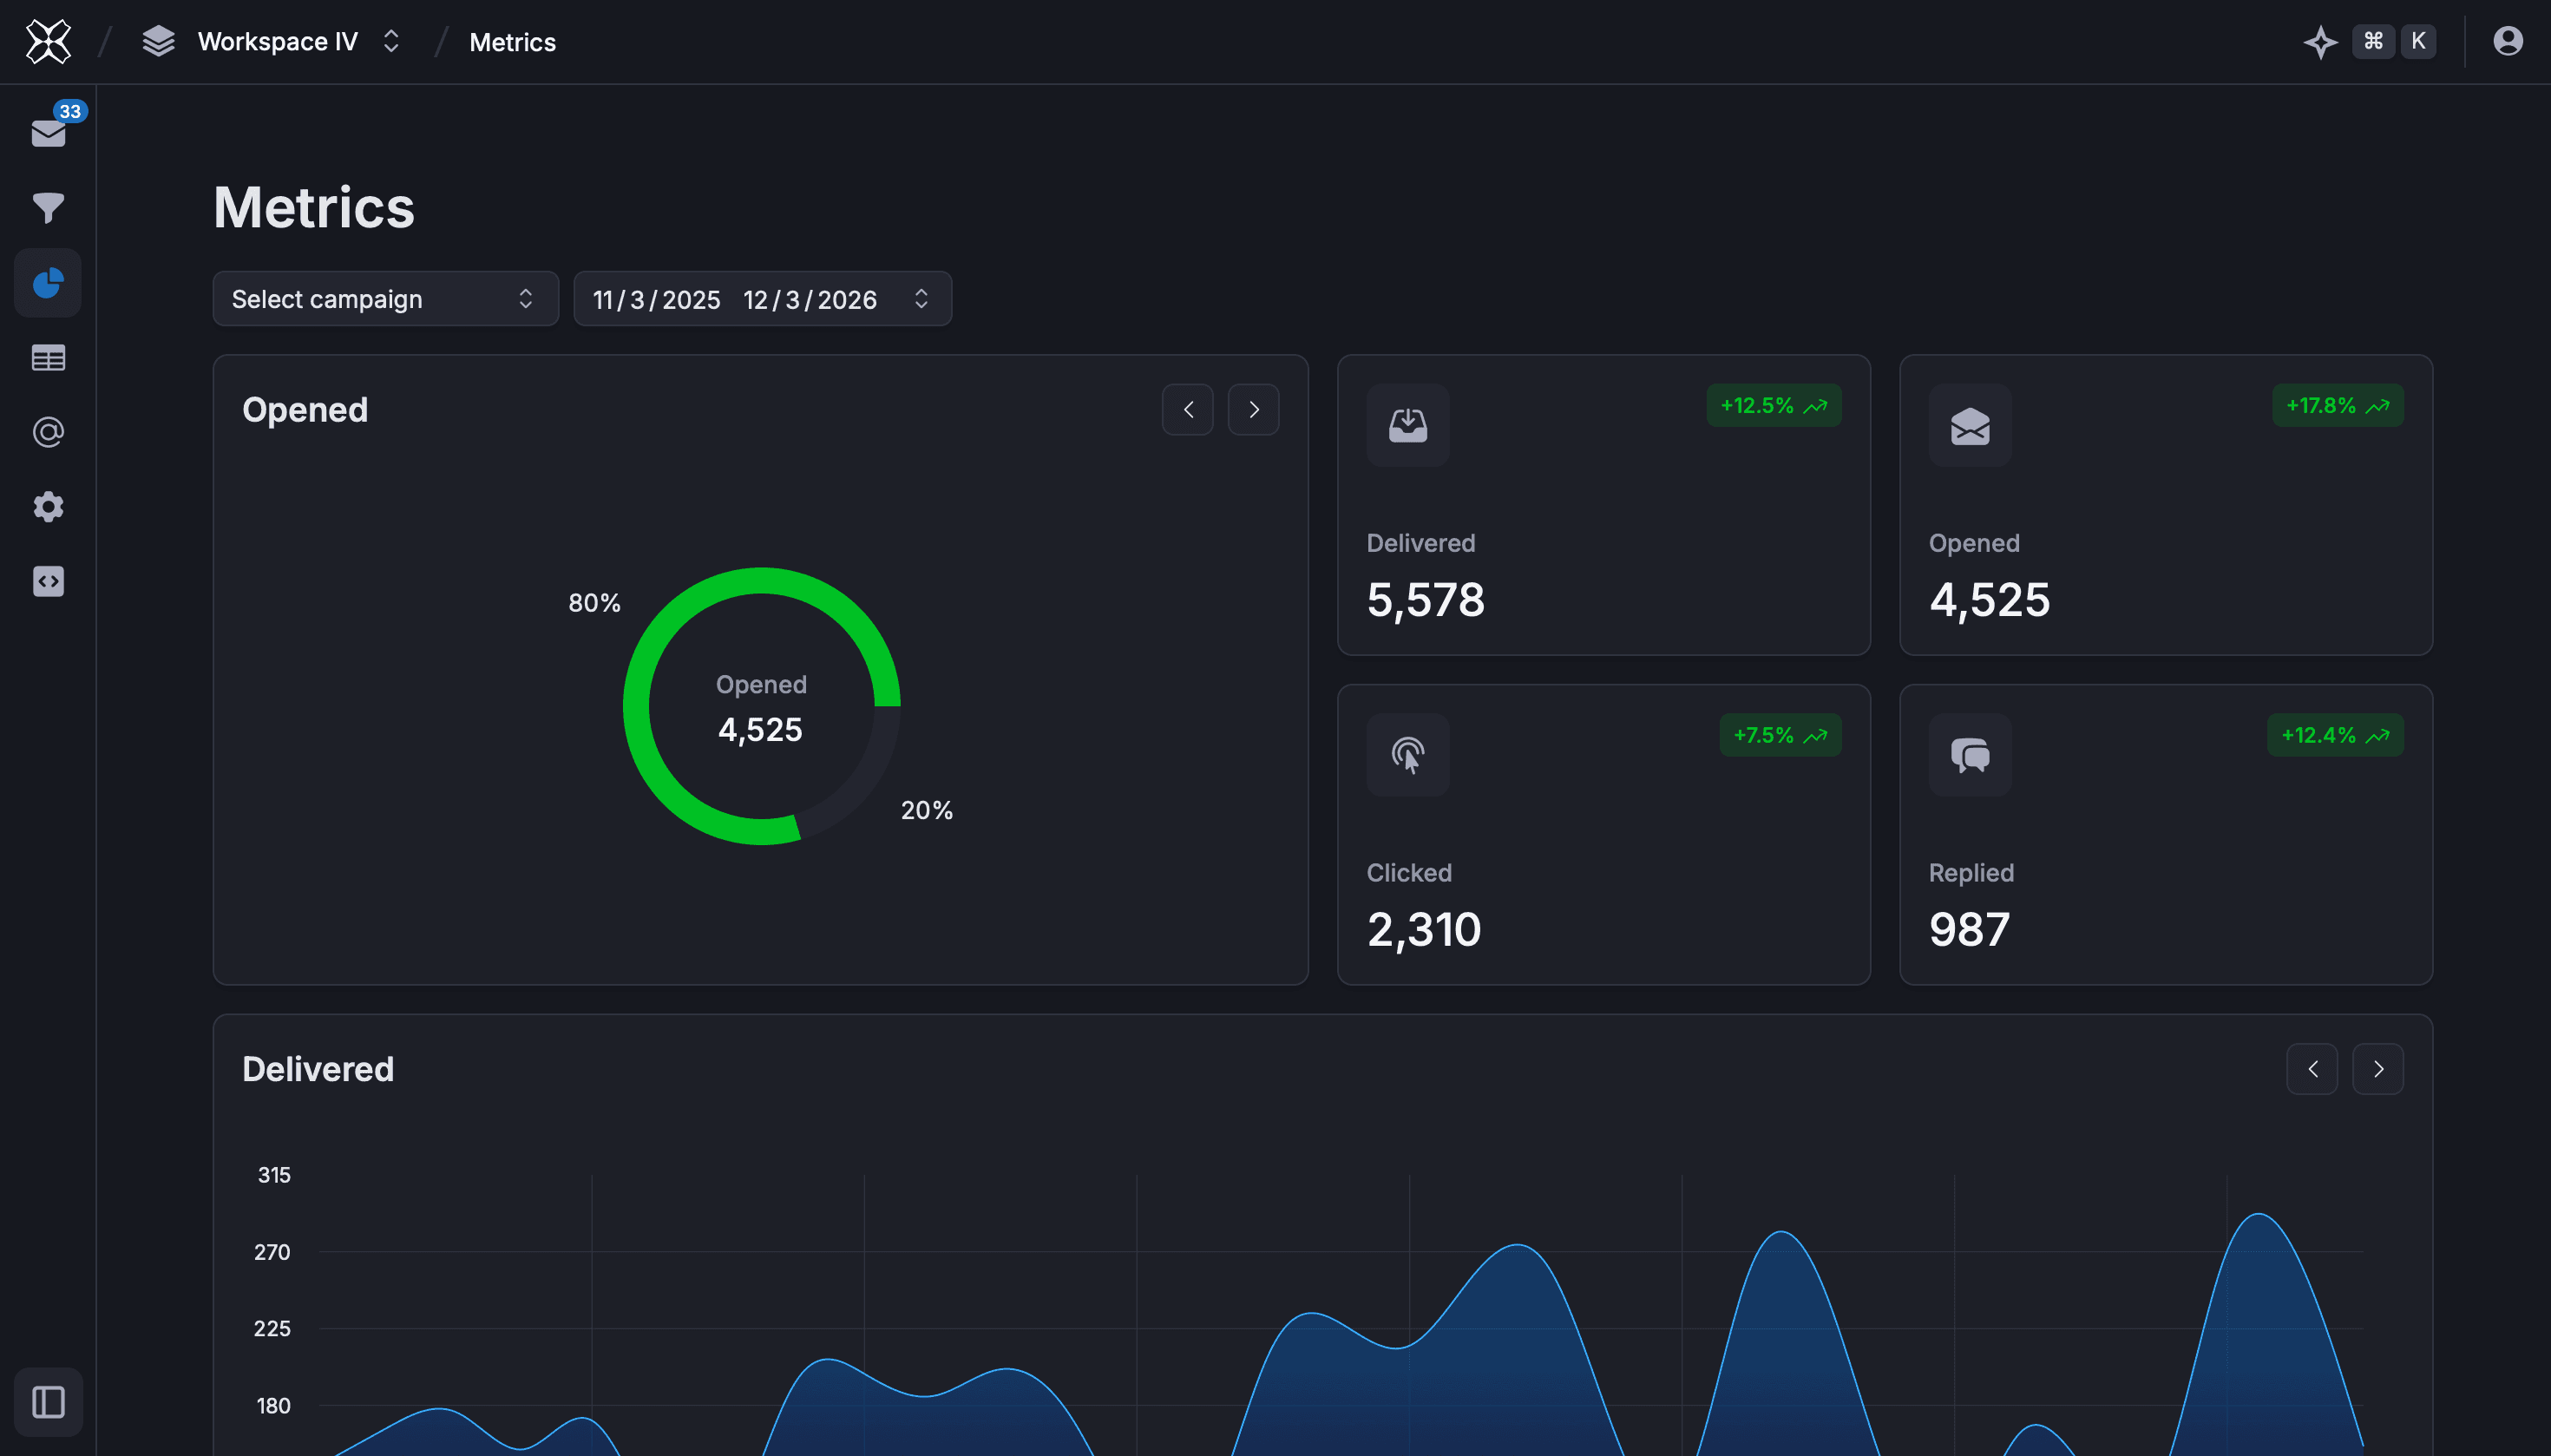Click next arrow on Delivered chart
2551x1456 pixels.
[x=2377, y=1069]
